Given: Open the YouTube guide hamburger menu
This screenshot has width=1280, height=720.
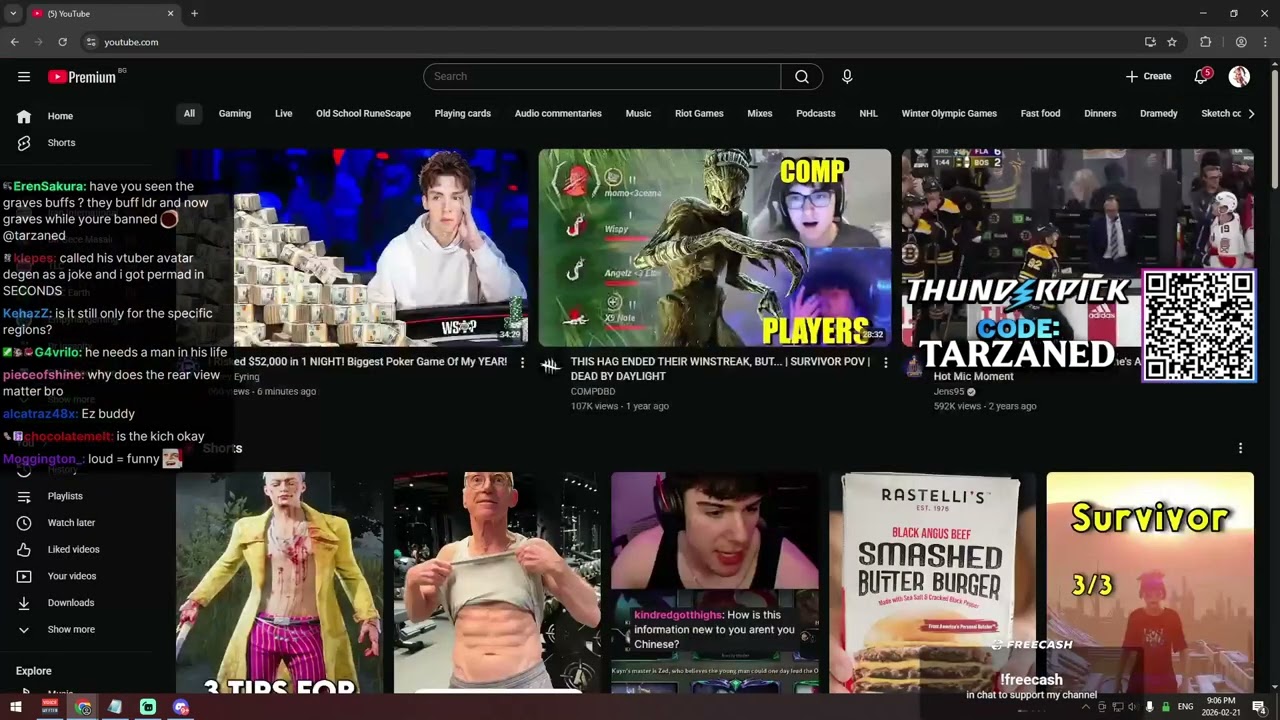Looking at the screenshot, I should coord(24,77).
